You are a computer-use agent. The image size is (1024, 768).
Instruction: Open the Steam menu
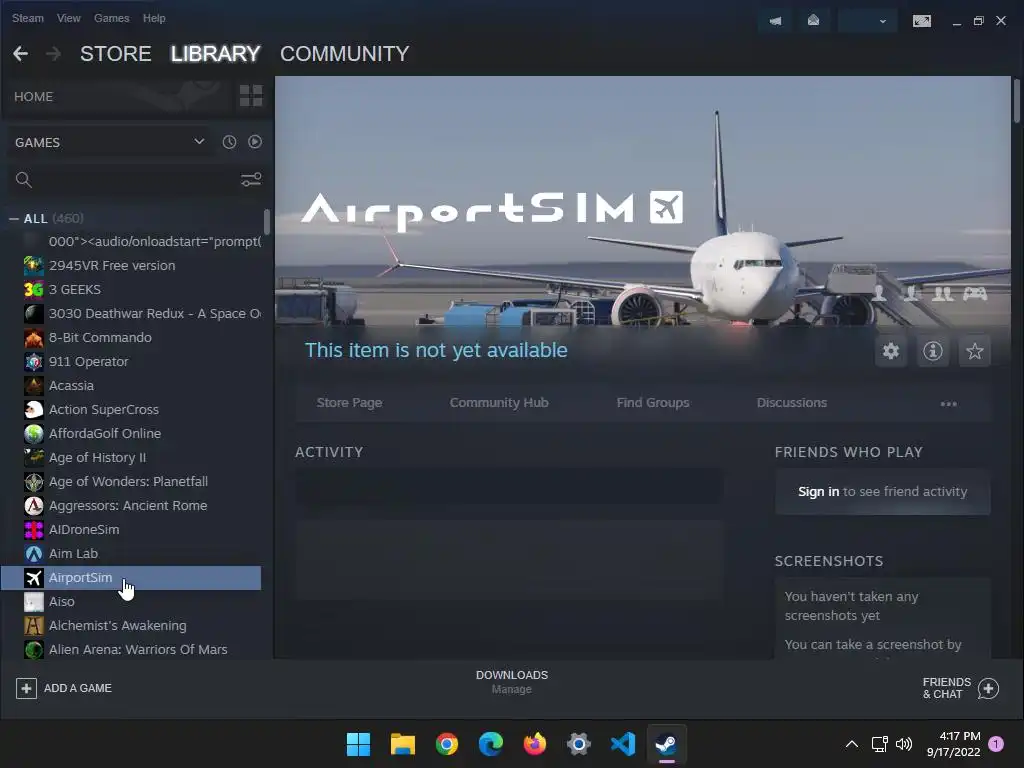[x=27, y=18]
